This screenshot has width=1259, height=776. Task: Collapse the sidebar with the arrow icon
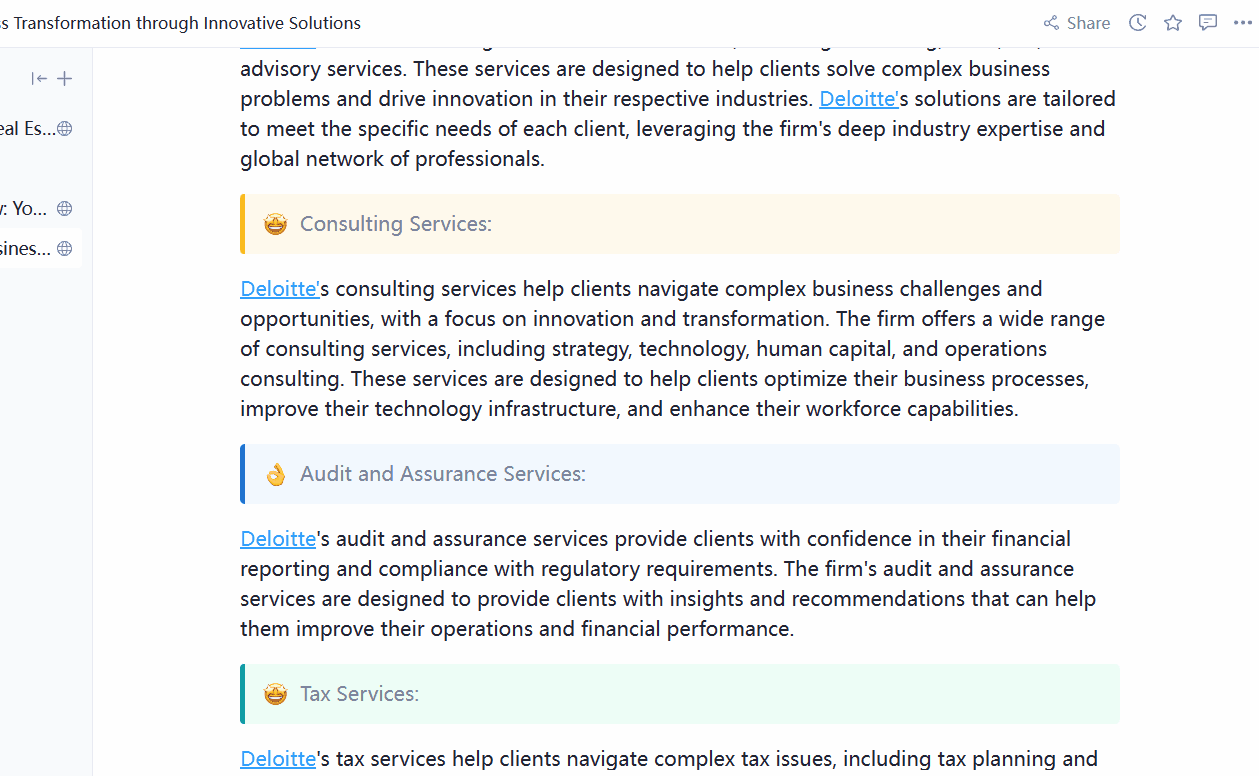(39, 79)
